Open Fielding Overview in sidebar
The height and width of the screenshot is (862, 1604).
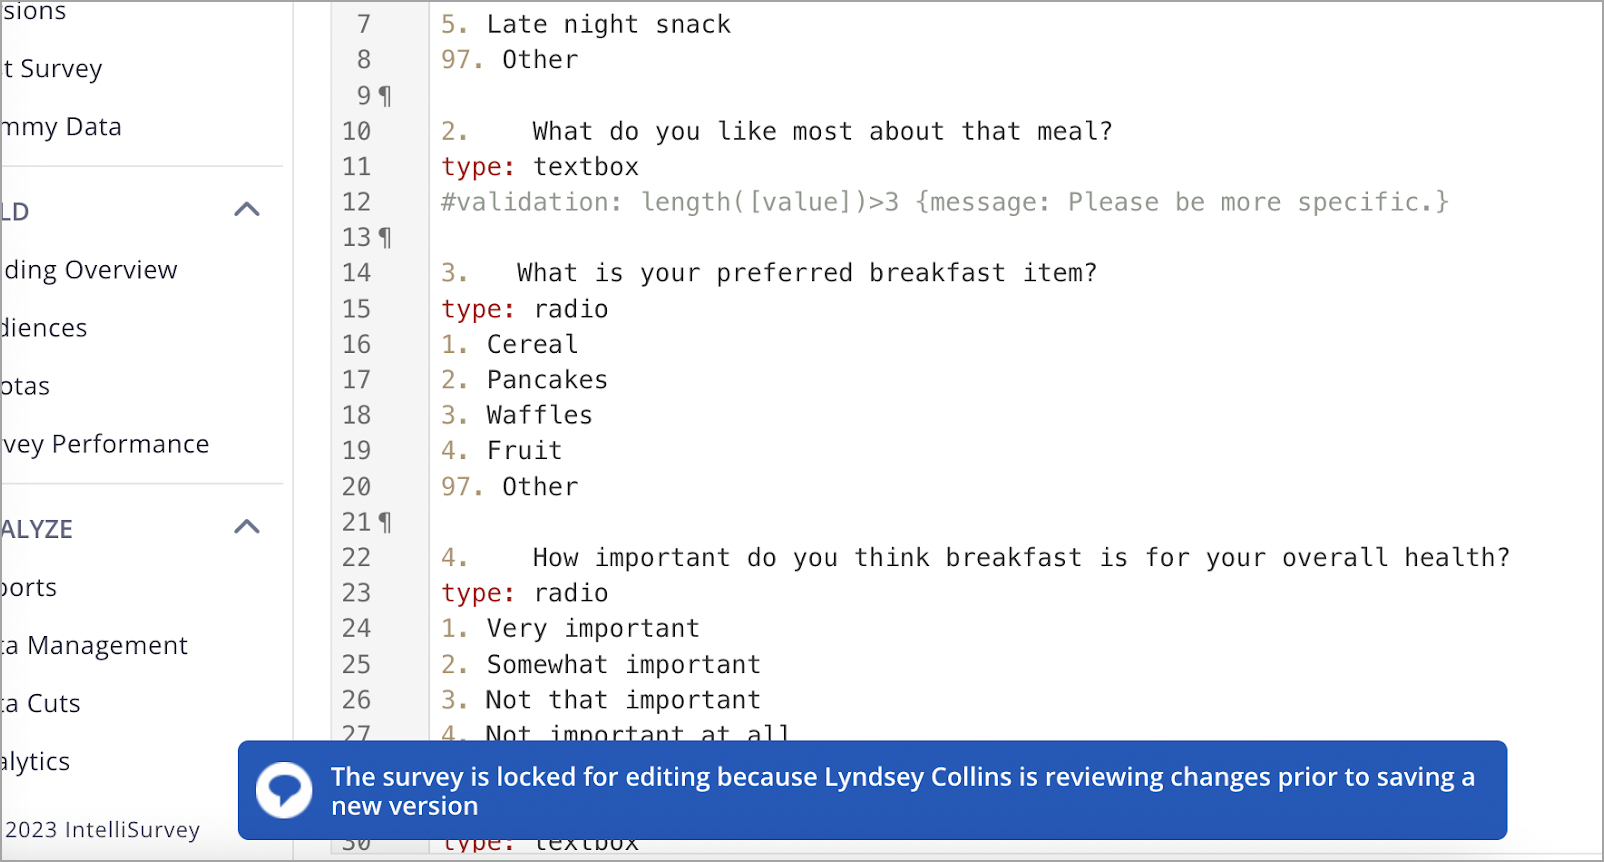(x=89, y=270)
